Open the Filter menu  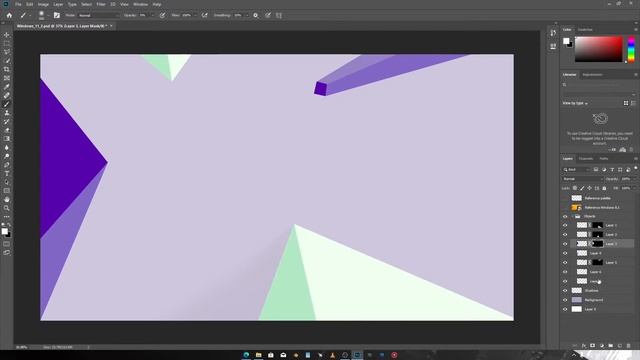[101, 4]
